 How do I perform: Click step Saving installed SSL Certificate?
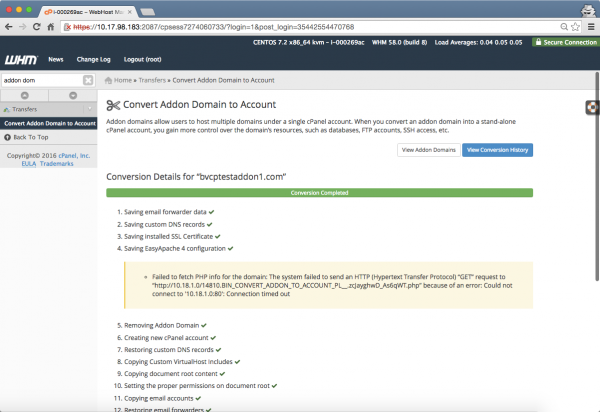(x=168, y=236)
